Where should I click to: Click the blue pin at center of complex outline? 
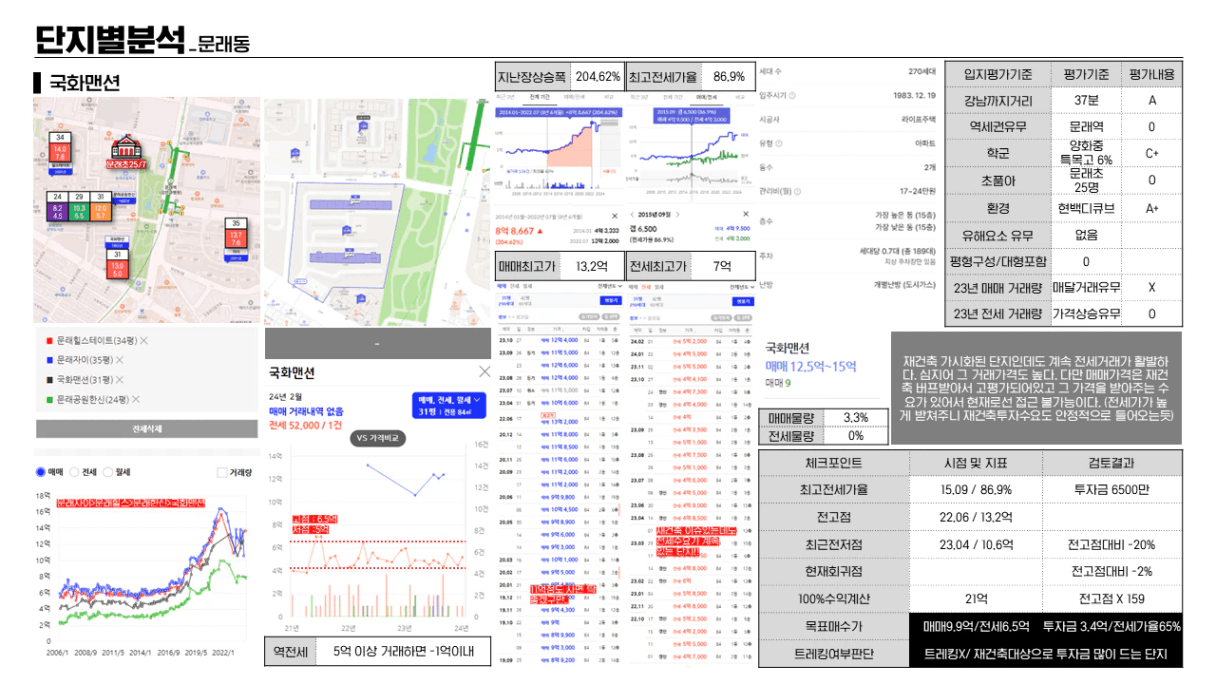pos(346,230)
